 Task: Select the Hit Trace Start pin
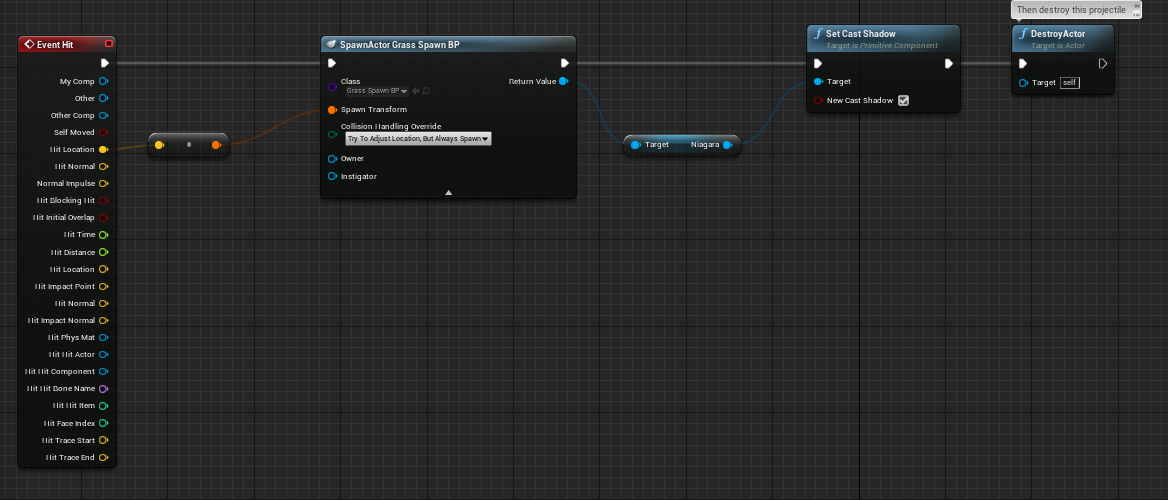point(104,440)
